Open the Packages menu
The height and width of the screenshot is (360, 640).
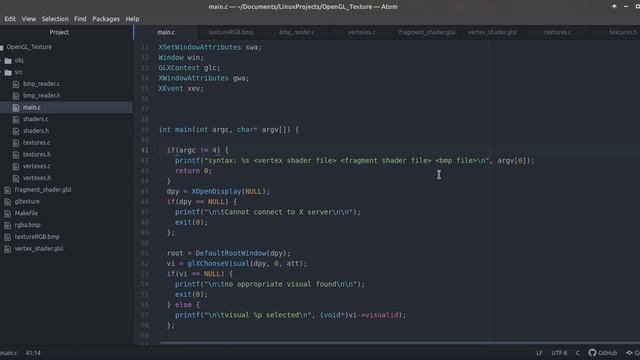tap(106, 19)
